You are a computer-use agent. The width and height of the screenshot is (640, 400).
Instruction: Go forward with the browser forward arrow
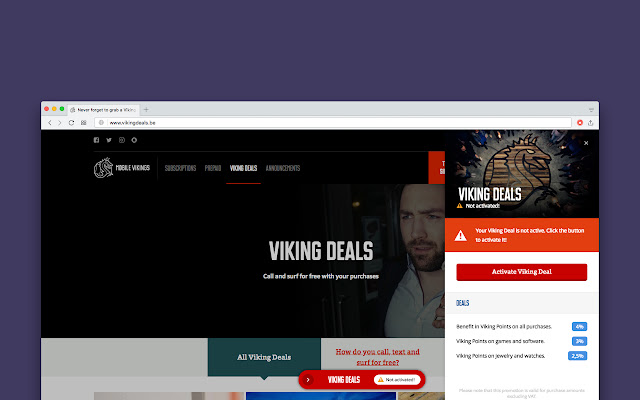click(60, 122)
